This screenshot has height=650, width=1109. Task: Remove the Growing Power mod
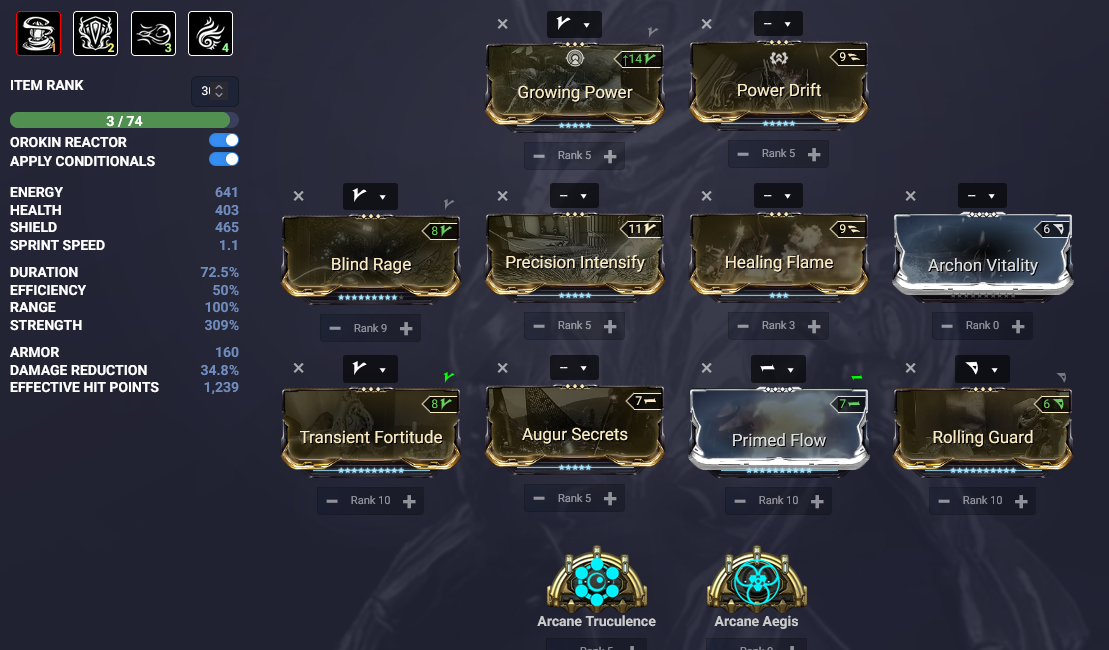pyautogui.click(x=502, y=24)
